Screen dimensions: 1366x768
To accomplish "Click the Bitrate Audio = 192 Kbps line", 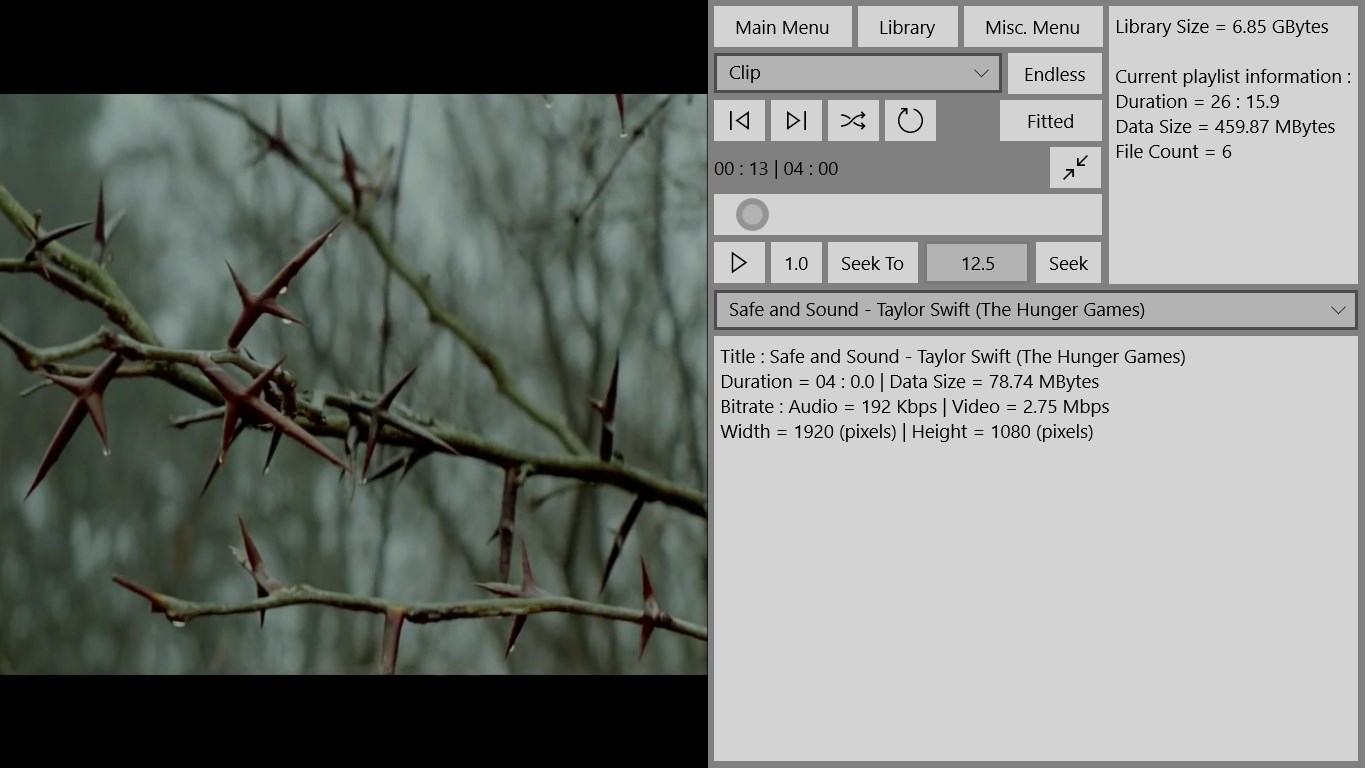I will coord(914,407).
